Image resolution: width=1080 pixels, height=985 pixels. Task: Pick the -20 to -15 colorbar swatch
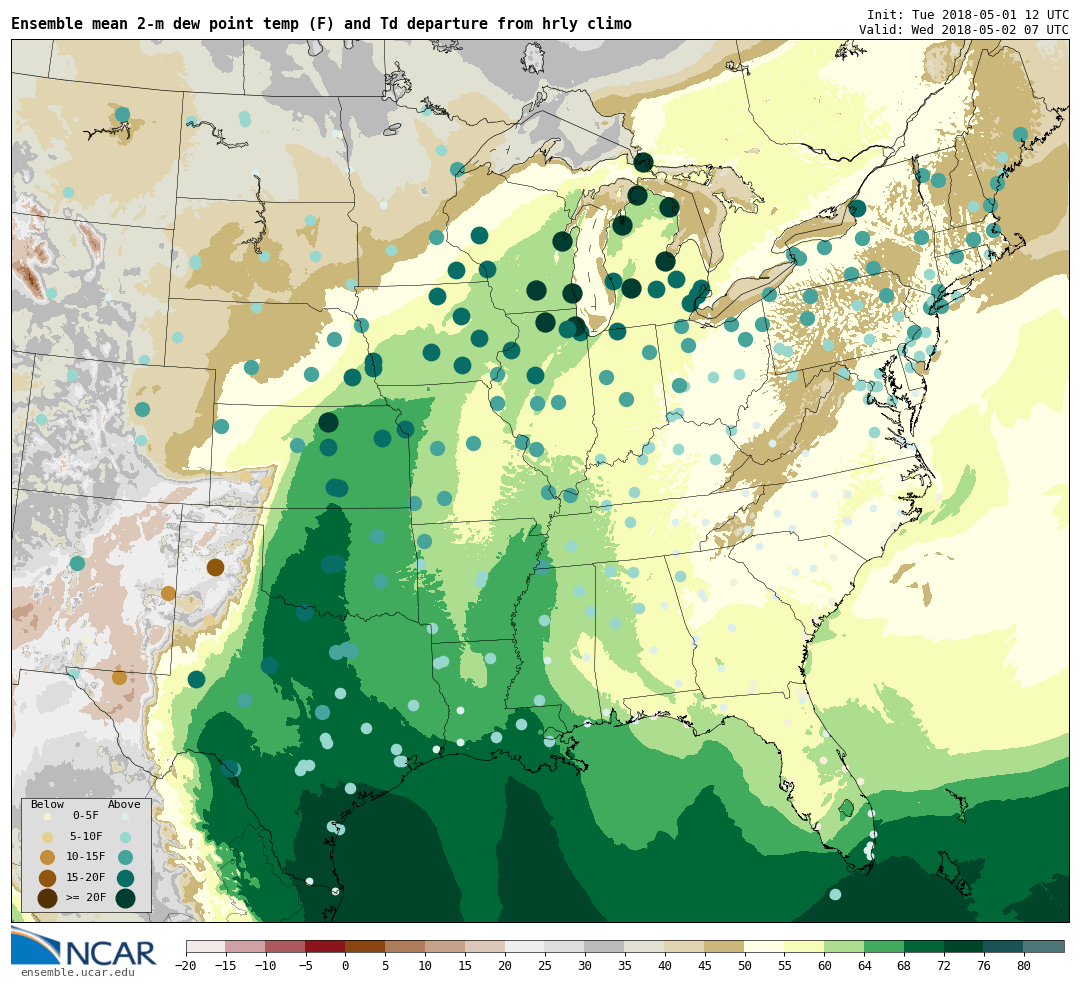[x=206, y=947]
